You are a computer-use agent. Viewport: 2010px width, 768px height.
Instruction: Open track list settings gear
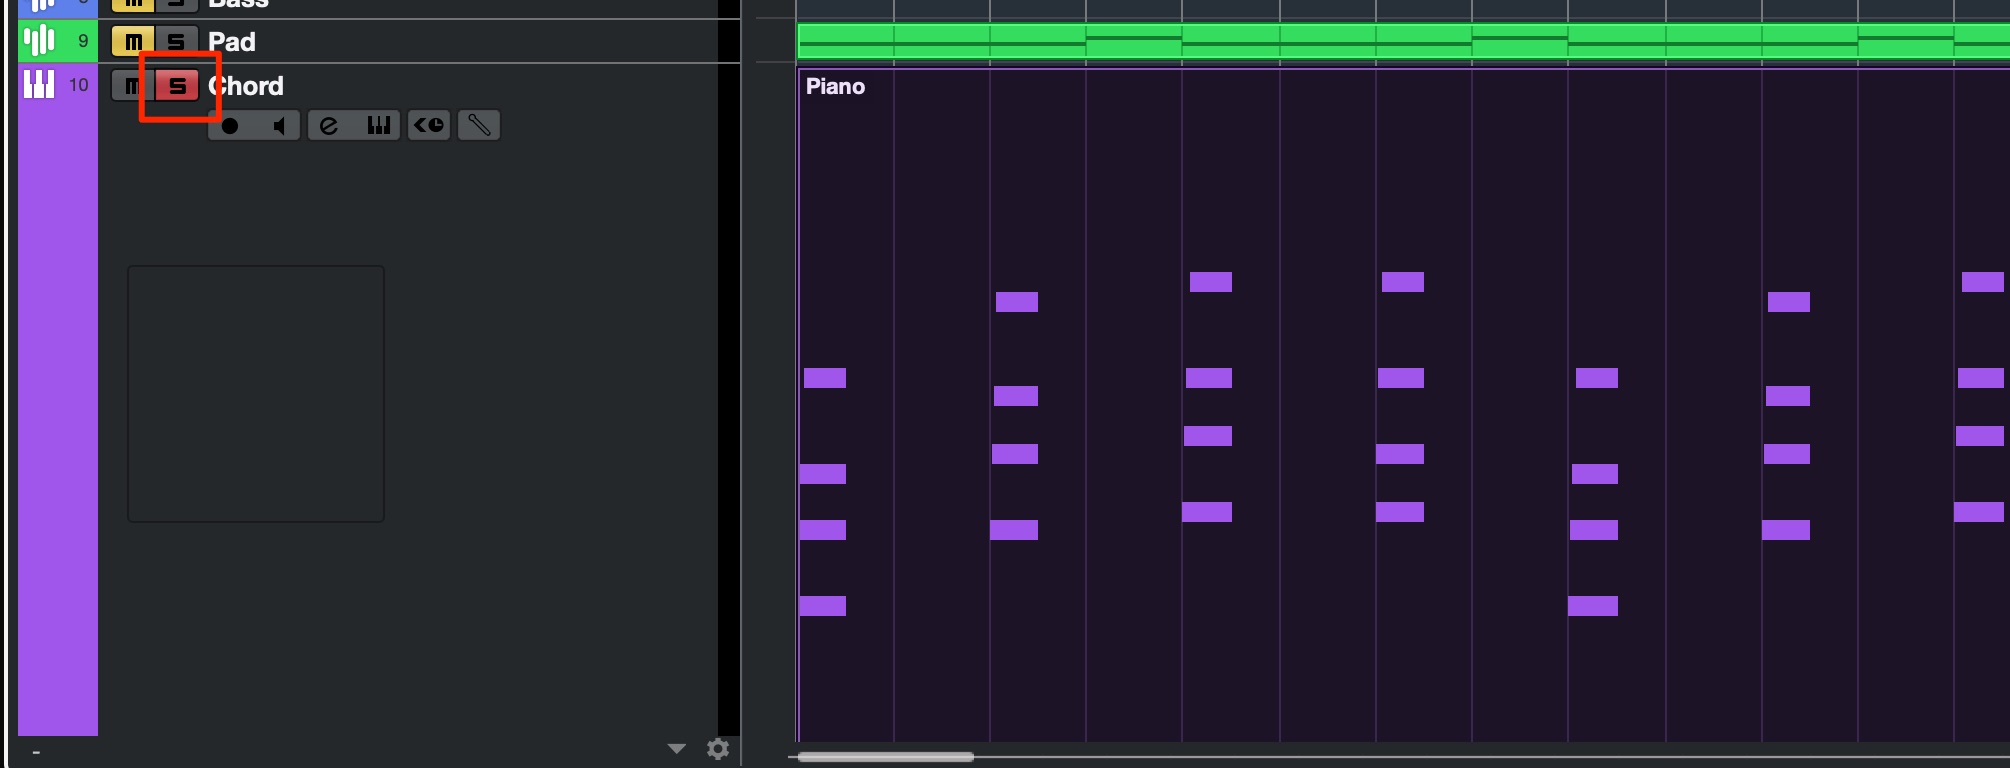(x=718, y=749)
